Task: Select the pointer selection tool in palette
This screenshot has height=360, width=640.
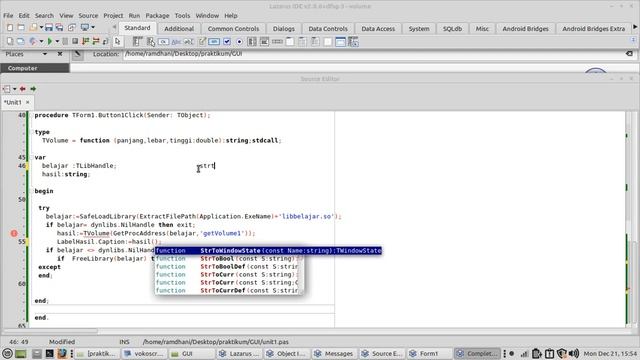Action: [x=118, y=41]
